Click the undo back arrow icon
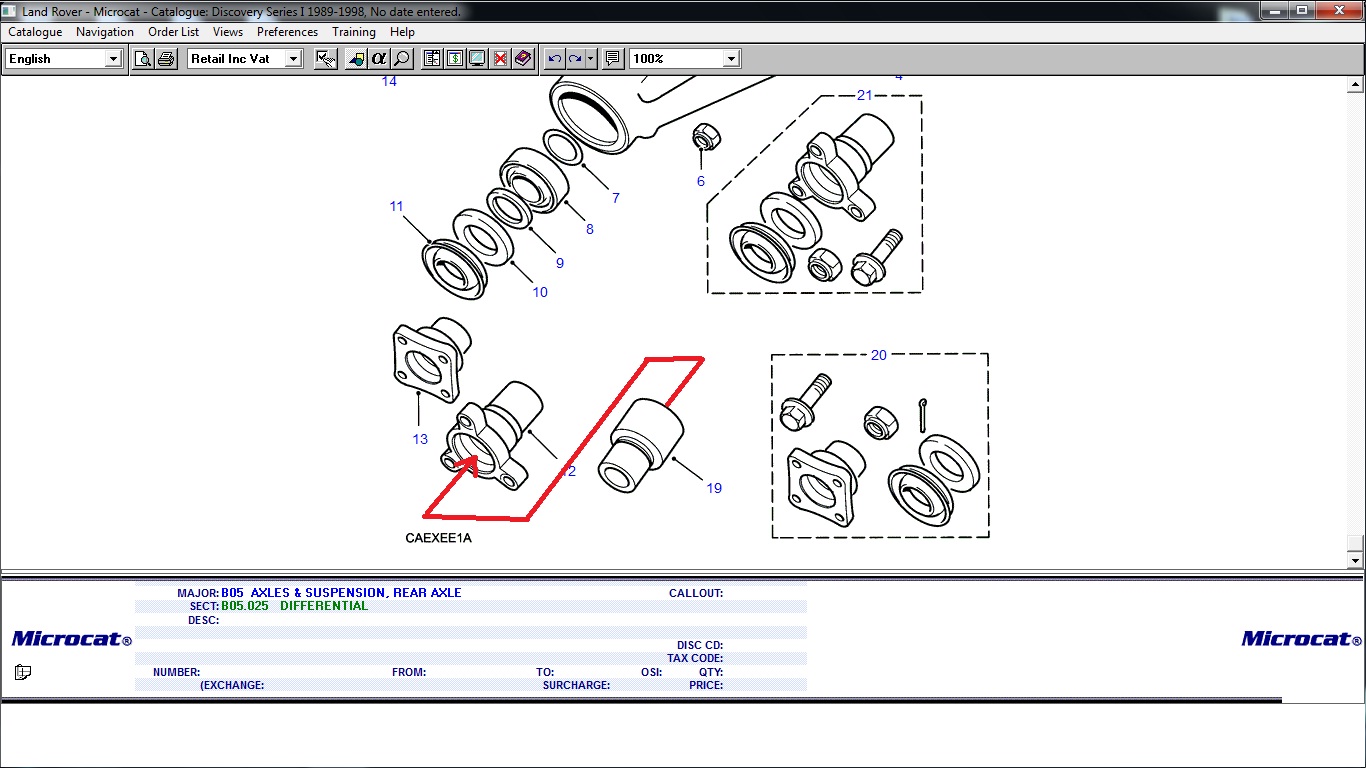 coord(555,59)
